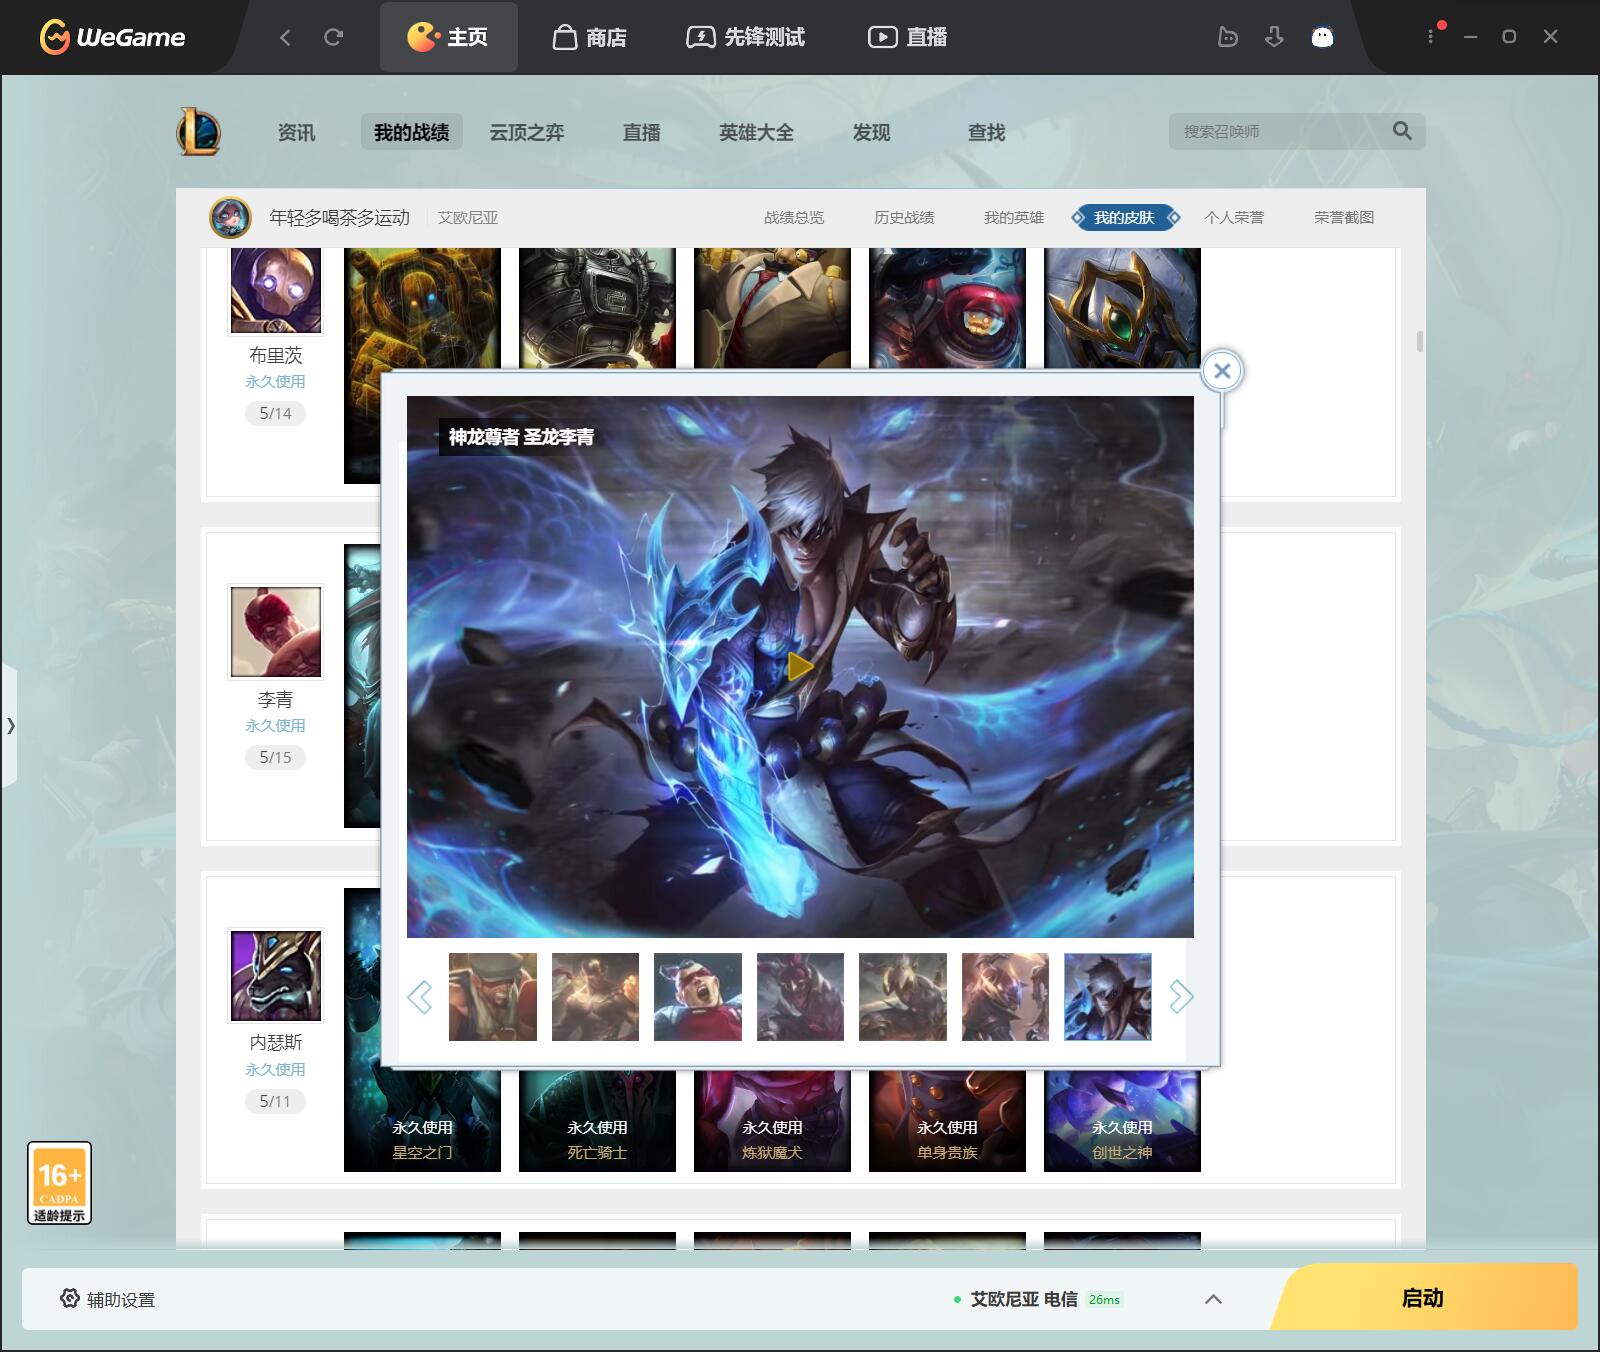Select fourth skin thumbnail in strip
Viewport: 1600px width, 1352px height.
800,996
